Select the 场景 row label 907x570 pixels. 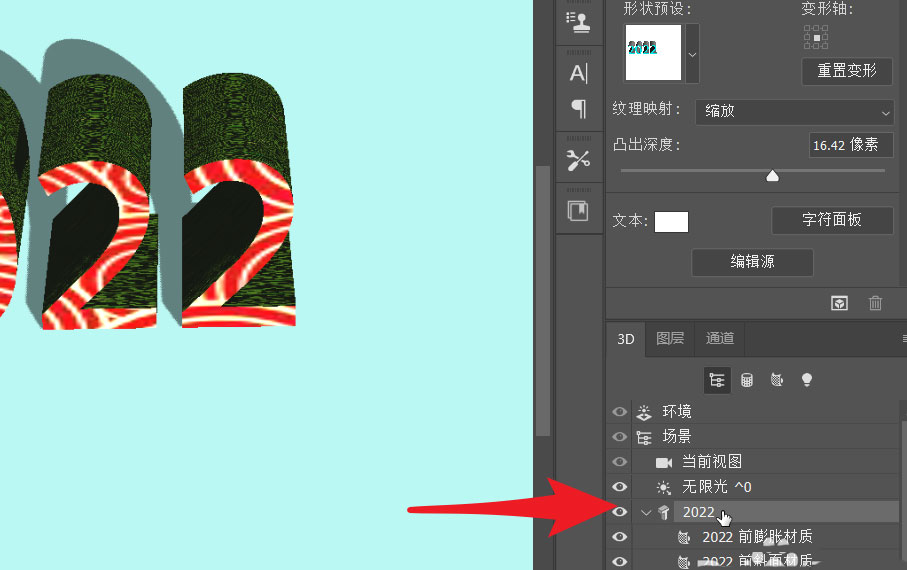point(677,436)
